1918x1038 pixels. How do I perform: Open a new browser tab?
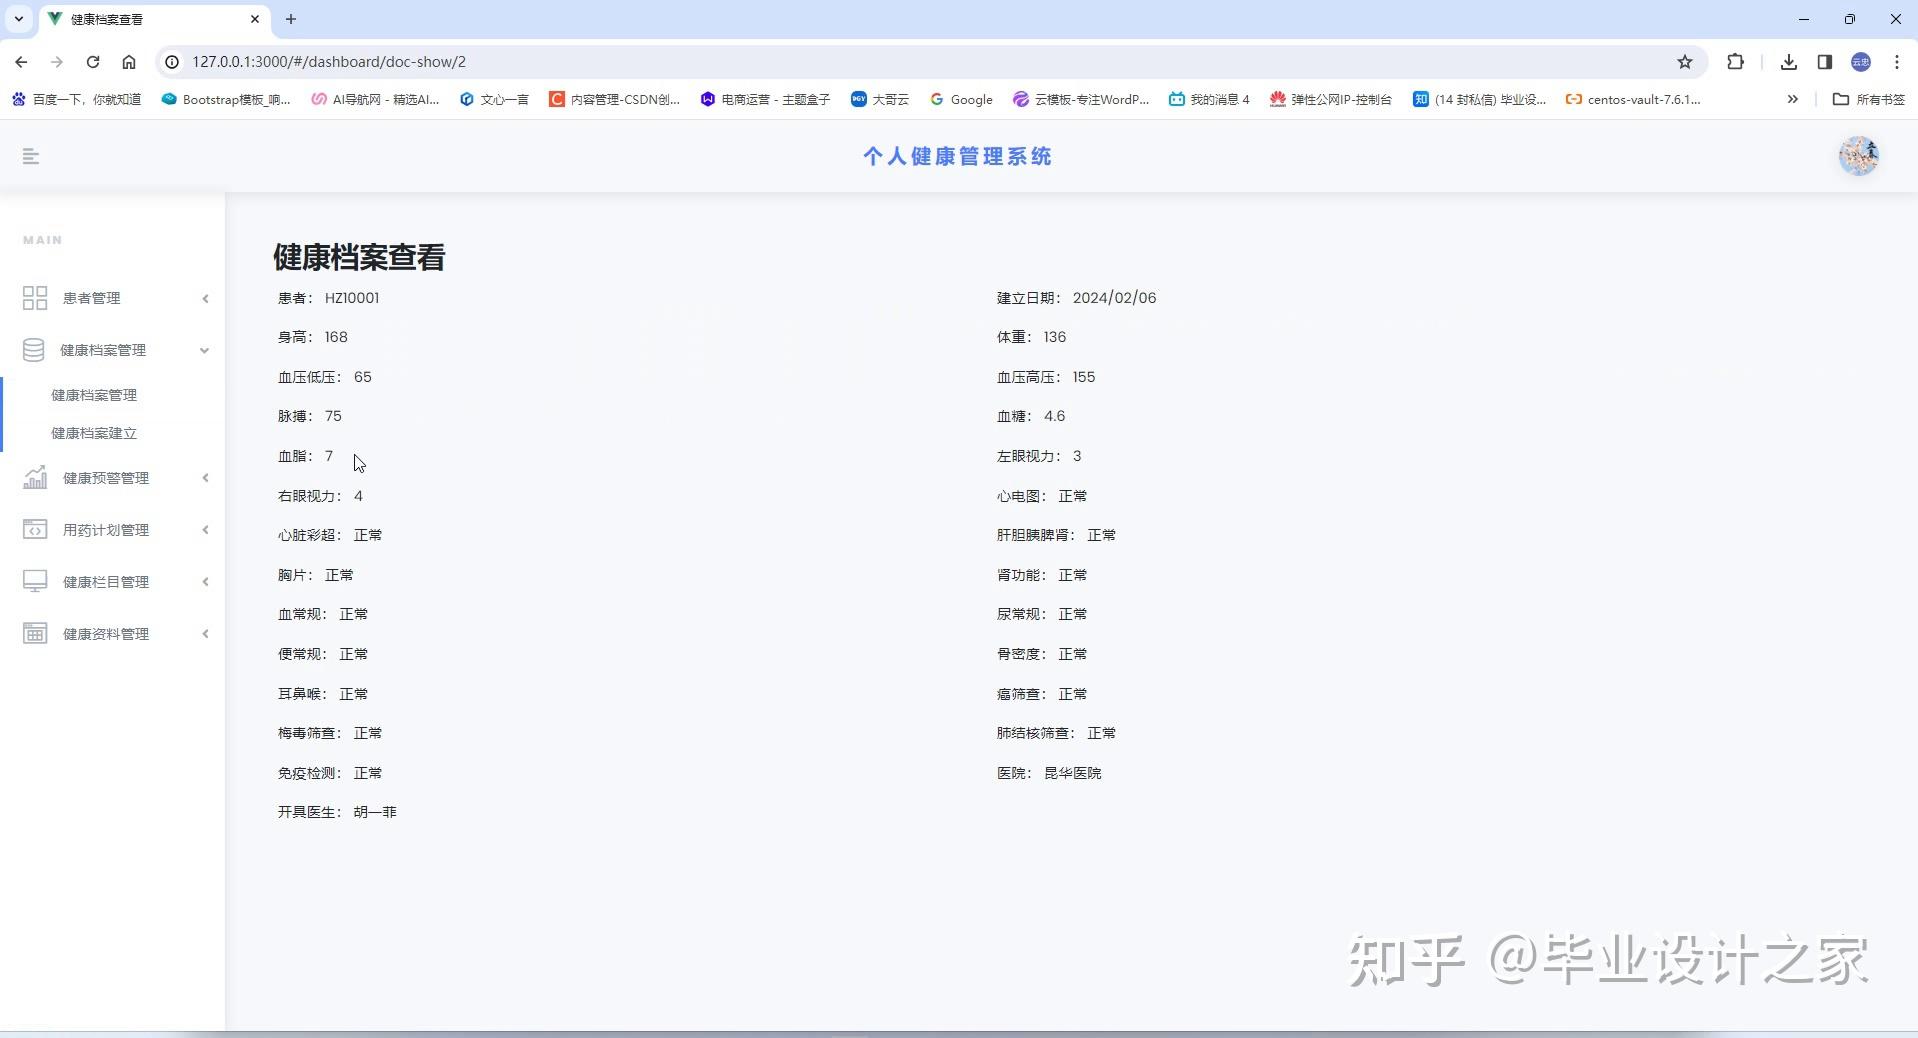coord(291,19)
